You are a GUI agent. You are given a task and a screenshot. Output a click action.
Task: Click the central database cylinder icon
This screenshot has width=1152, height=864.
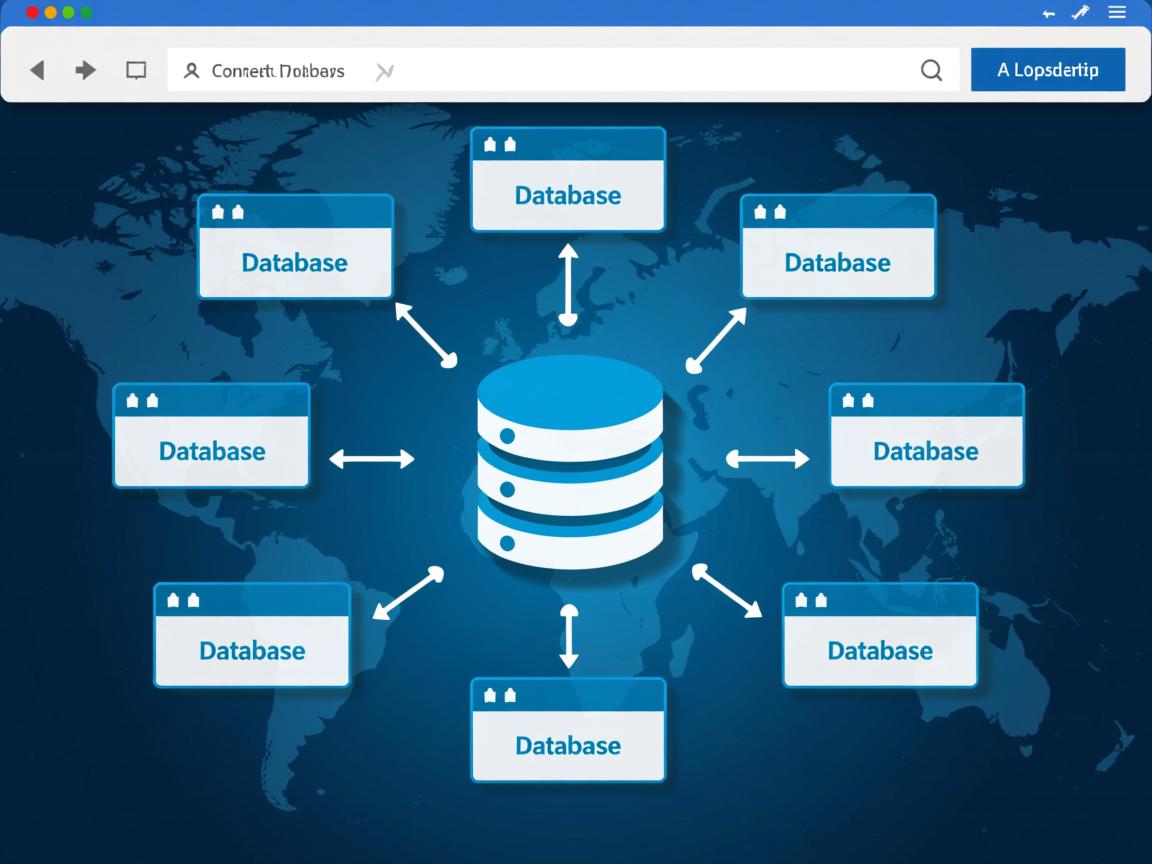click(570, 462)
